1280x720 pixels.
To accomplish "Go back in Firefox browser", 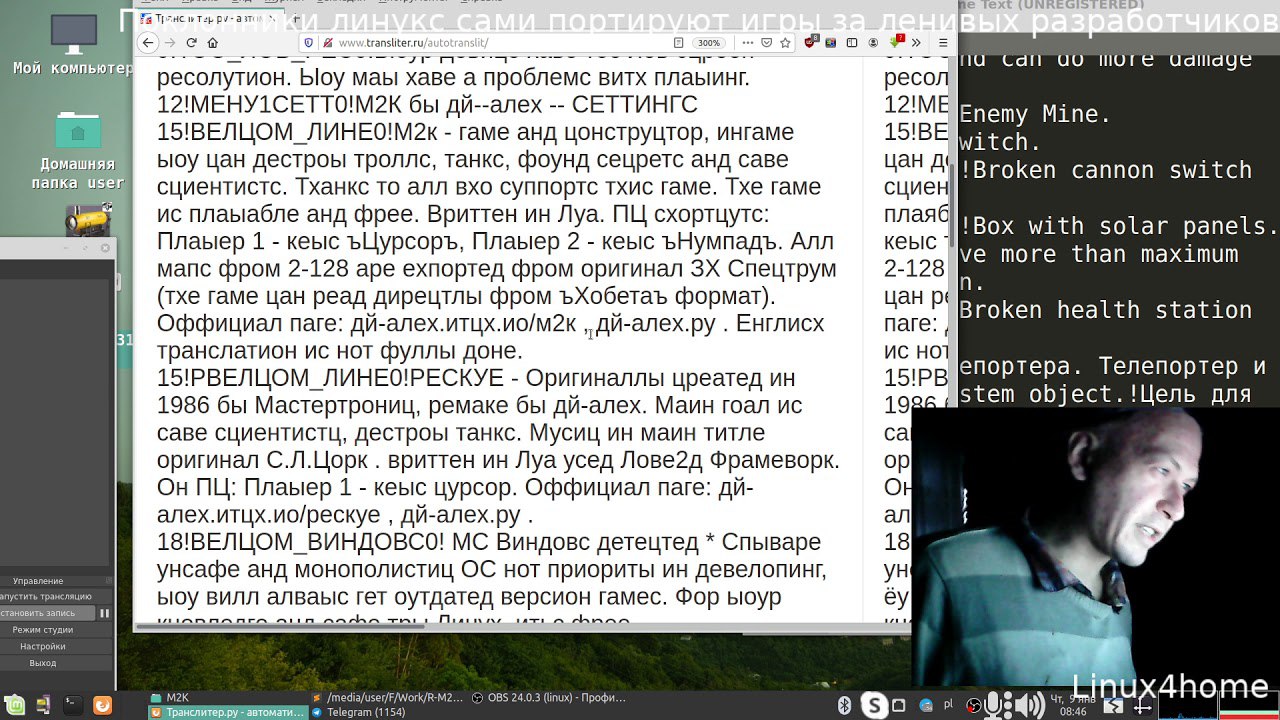I will 148,43.
